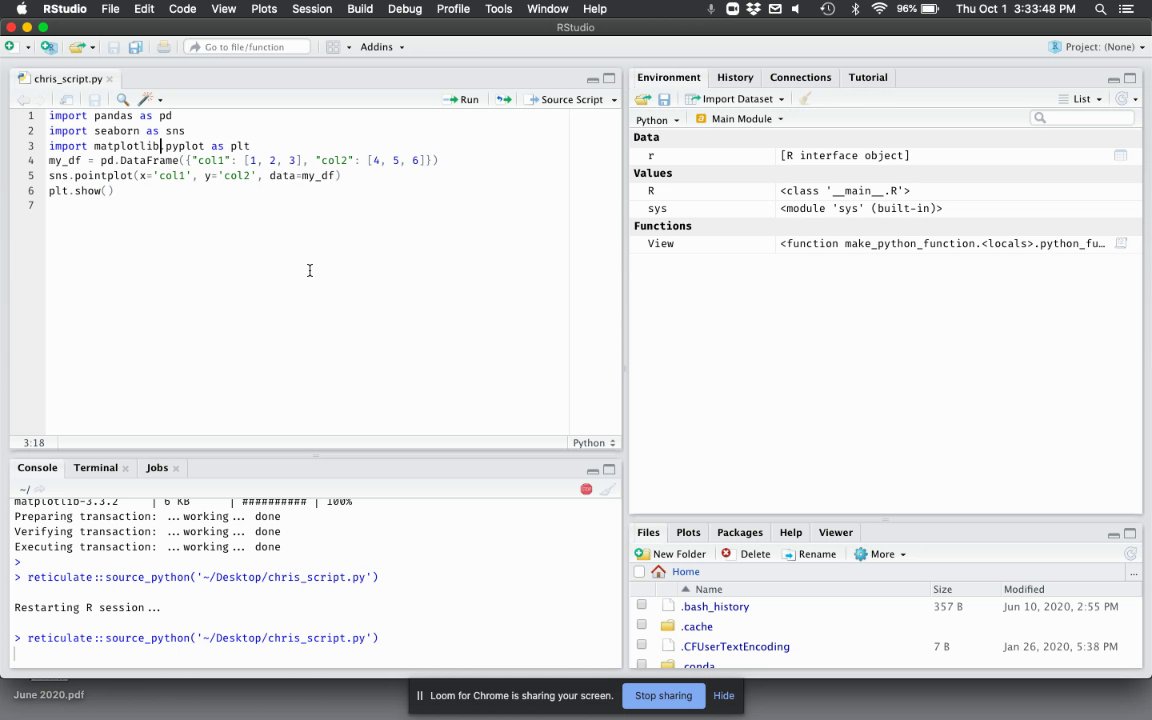This screenshot has height=720, width=1152.
Task: Click the Environment search field
Action: 1082,118
